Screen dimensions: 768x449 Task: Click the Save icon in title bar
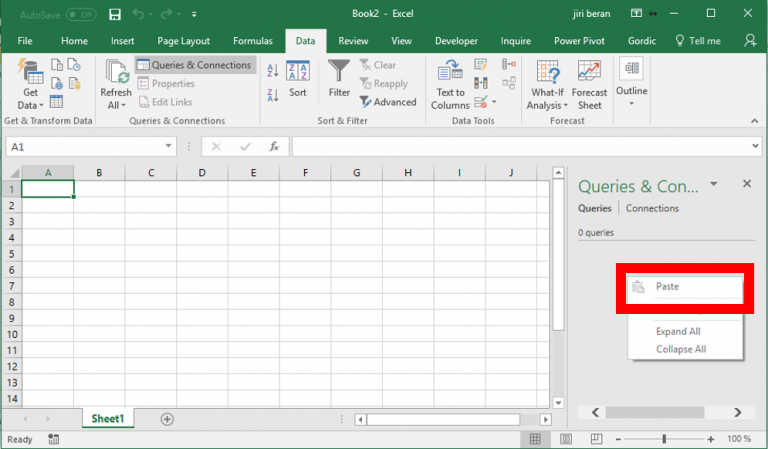tap(115, 14)
